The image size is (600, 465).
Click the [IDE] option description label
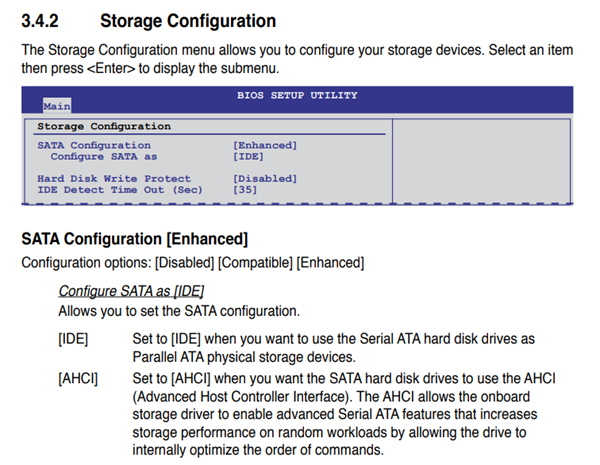coord(73,339)
